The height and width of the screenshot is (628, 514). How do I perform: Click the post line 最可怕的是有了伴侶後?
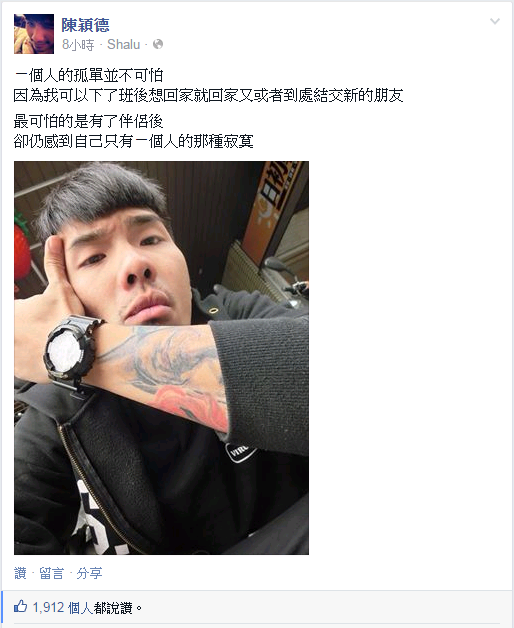tap(89, 121)
